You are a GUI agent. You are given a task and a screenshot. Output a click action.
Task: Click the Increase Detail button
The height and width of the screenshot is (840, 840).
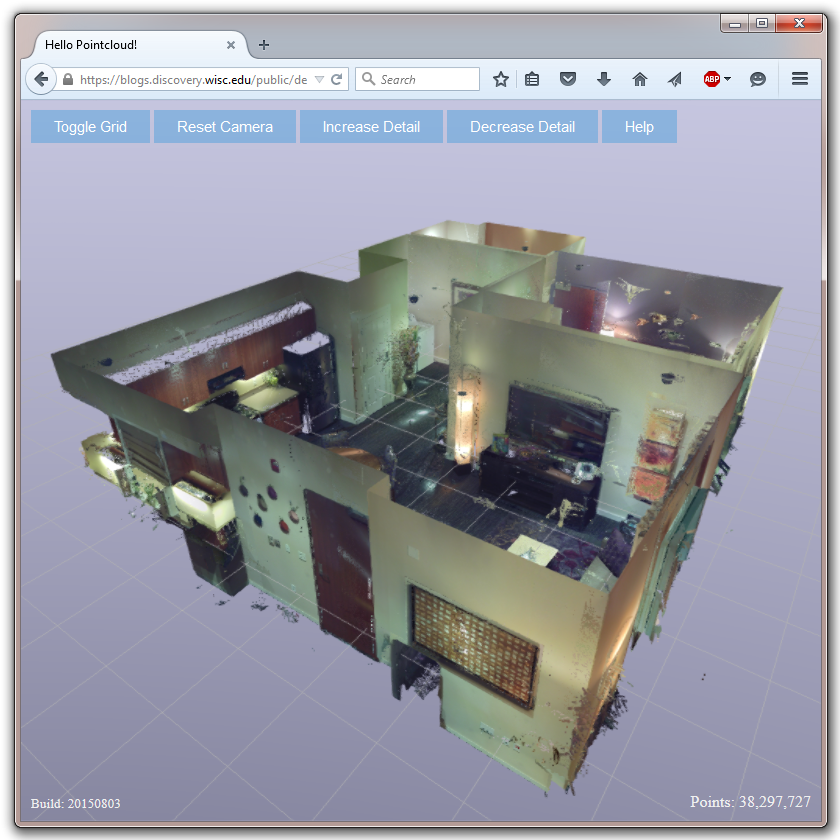point(371,127)
